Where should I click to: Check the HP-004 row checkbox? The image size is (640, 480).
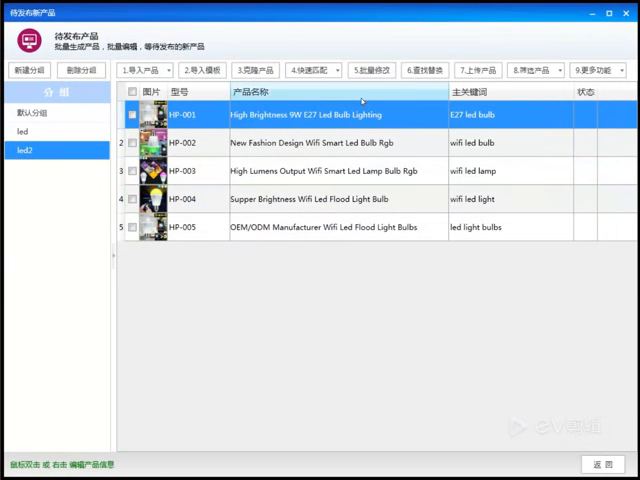132,199
